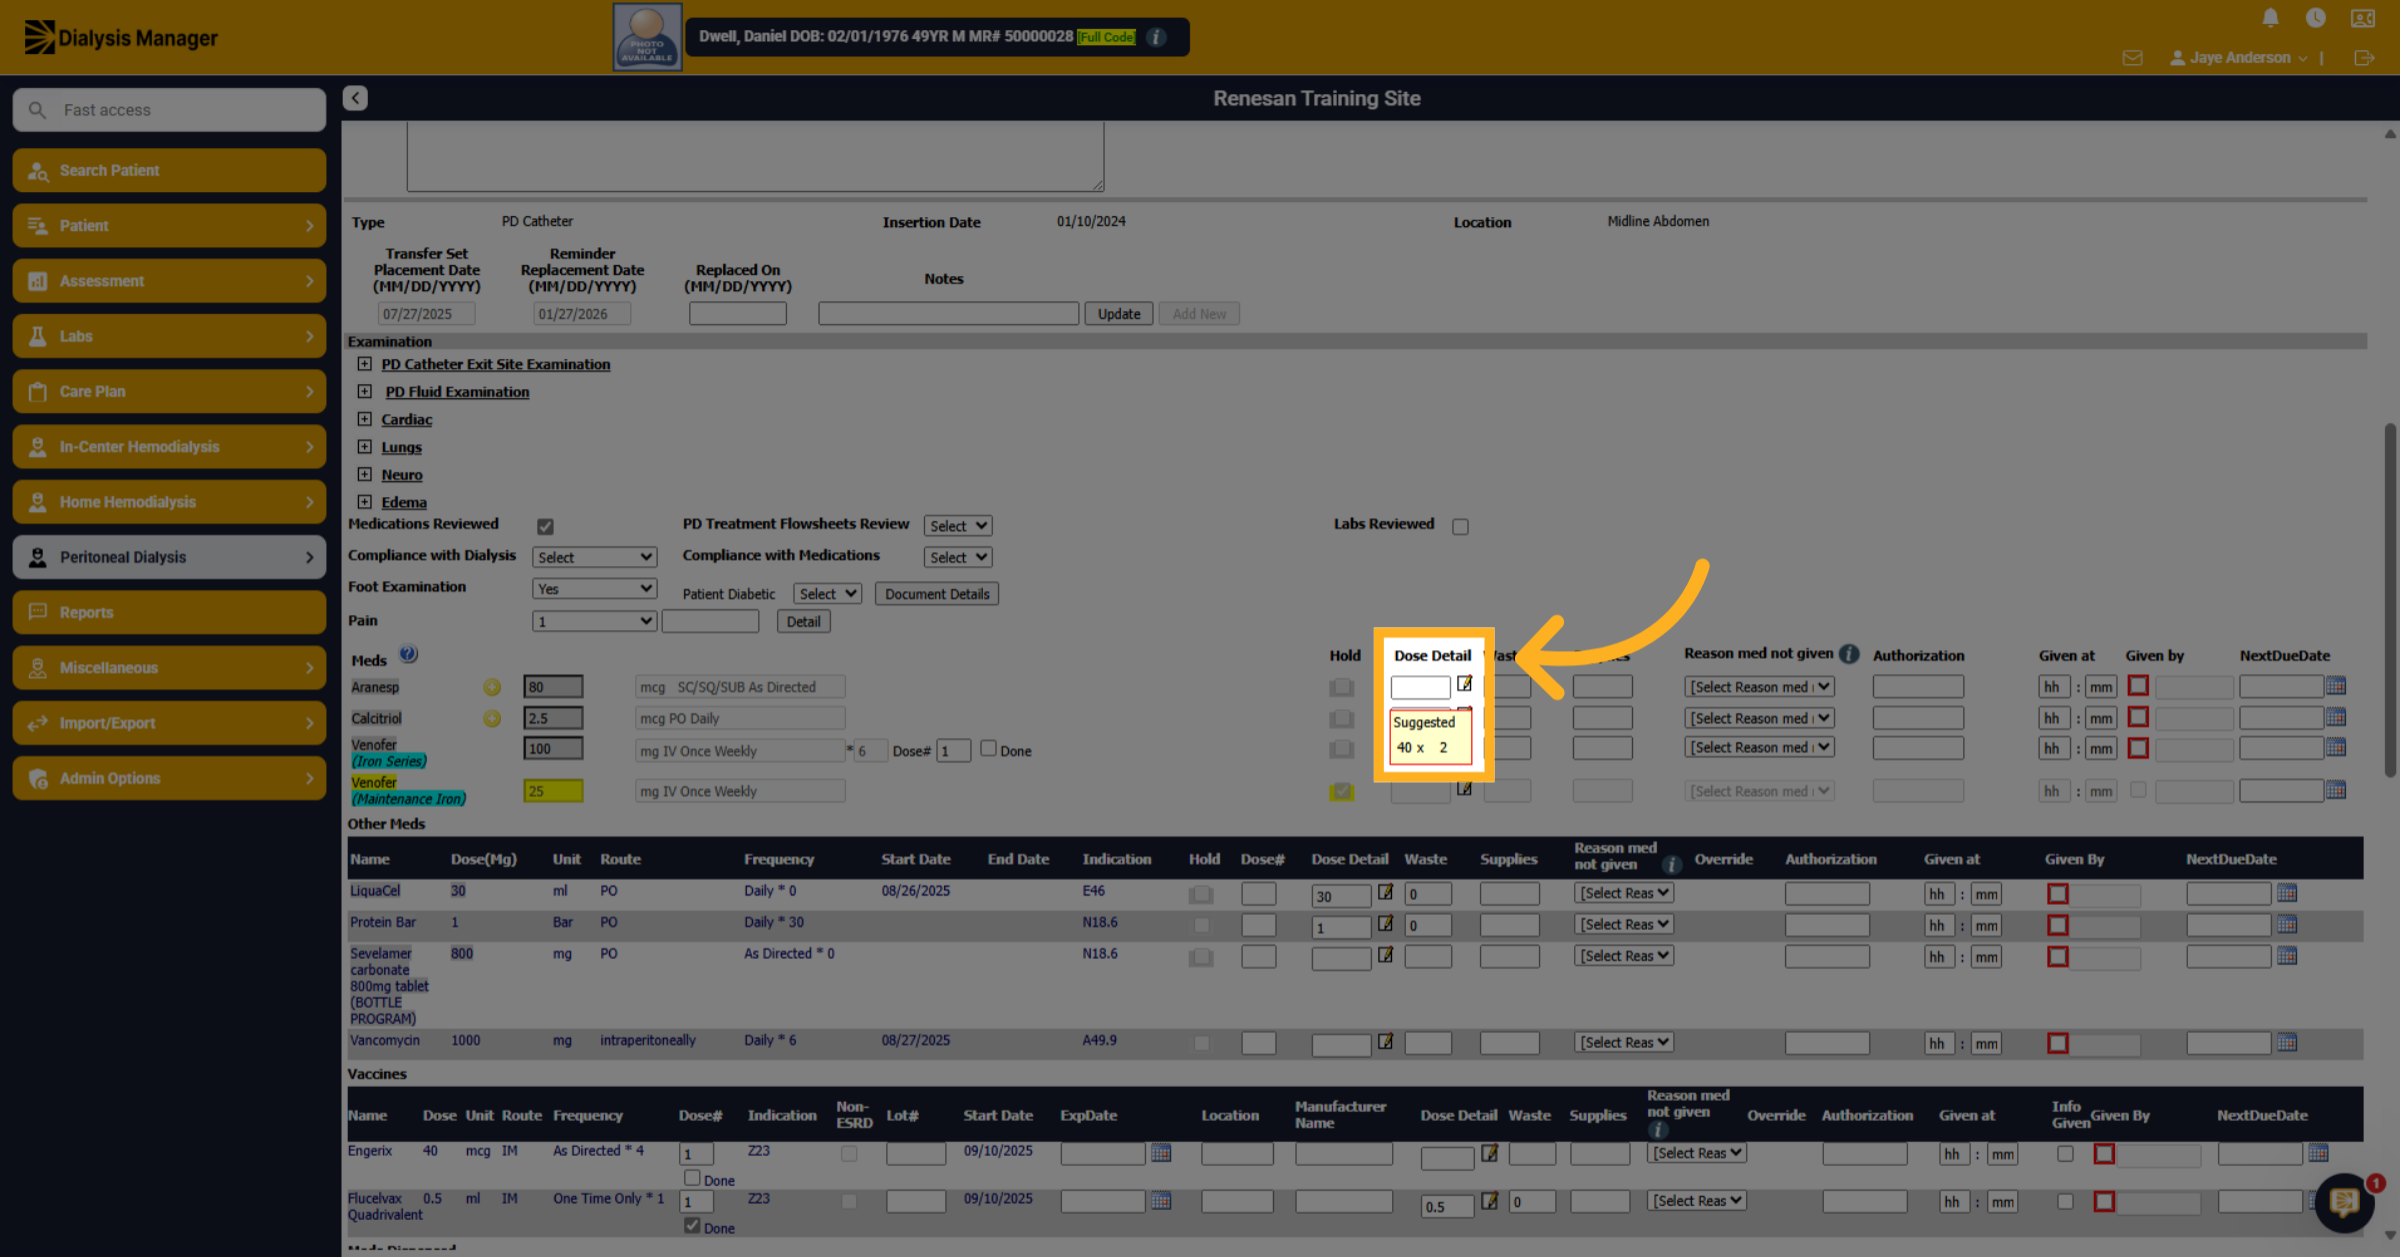
Task: Toggle Aranesp Hold checkbox
Action: tap(1342, 687)
